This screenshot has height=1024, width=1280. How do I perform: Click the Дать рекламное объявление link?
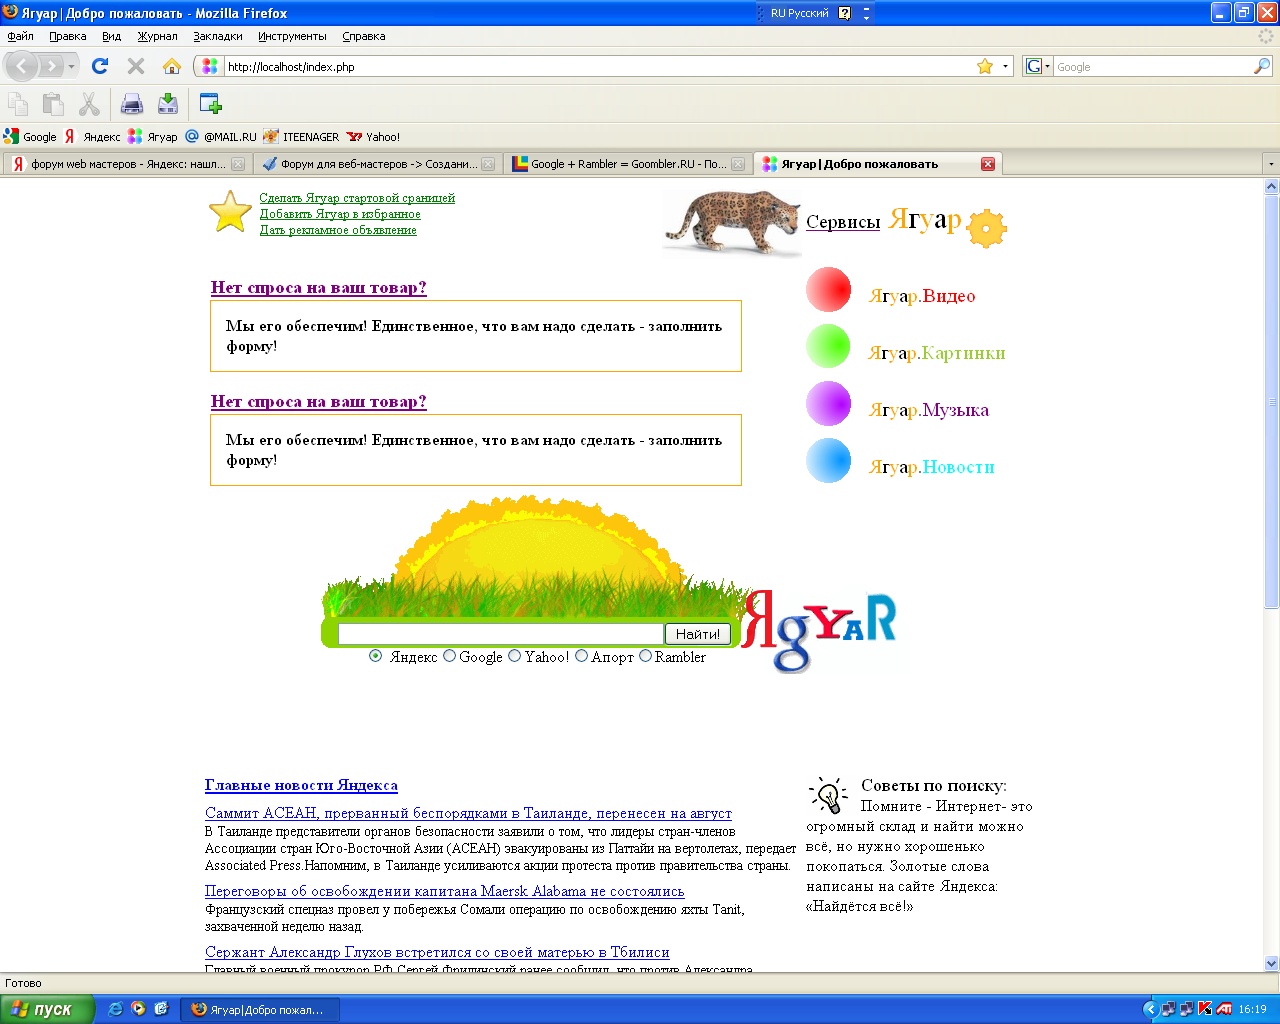click(338, 230)
